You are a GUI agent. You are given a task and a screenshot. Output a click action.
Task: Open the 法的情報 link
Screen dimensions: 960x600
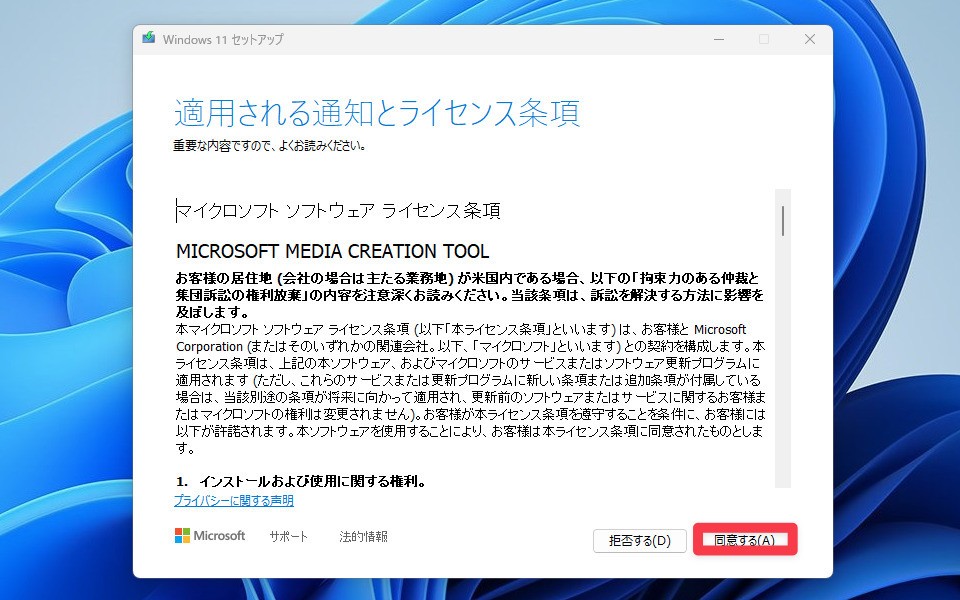coord(364,536)
